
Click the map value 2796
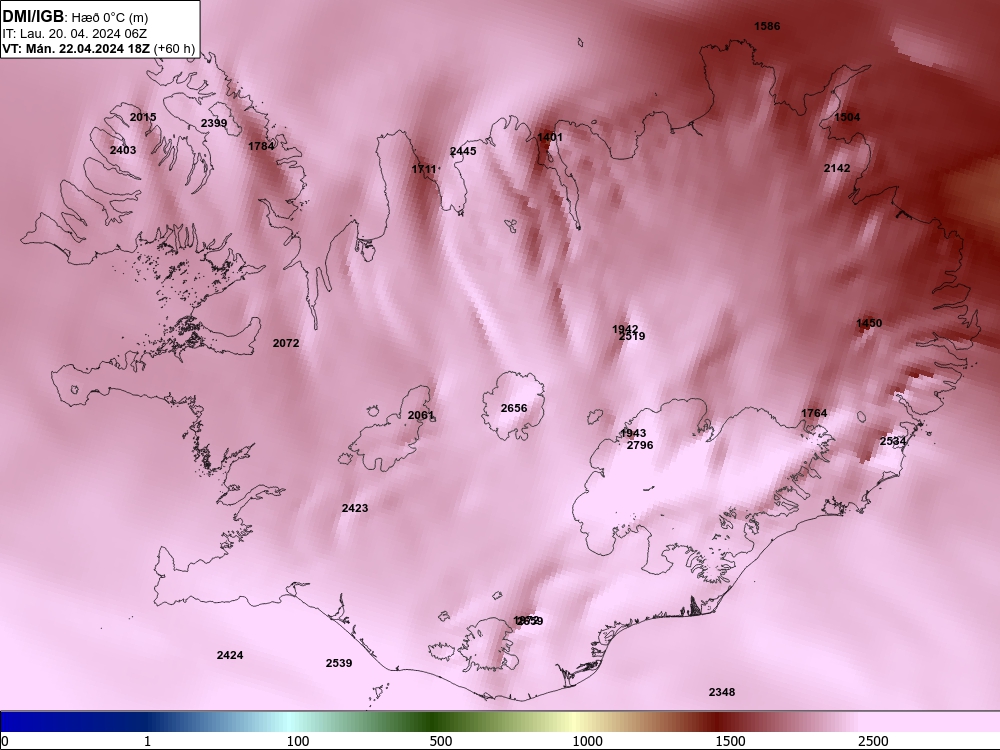click(x=640, y=445)
